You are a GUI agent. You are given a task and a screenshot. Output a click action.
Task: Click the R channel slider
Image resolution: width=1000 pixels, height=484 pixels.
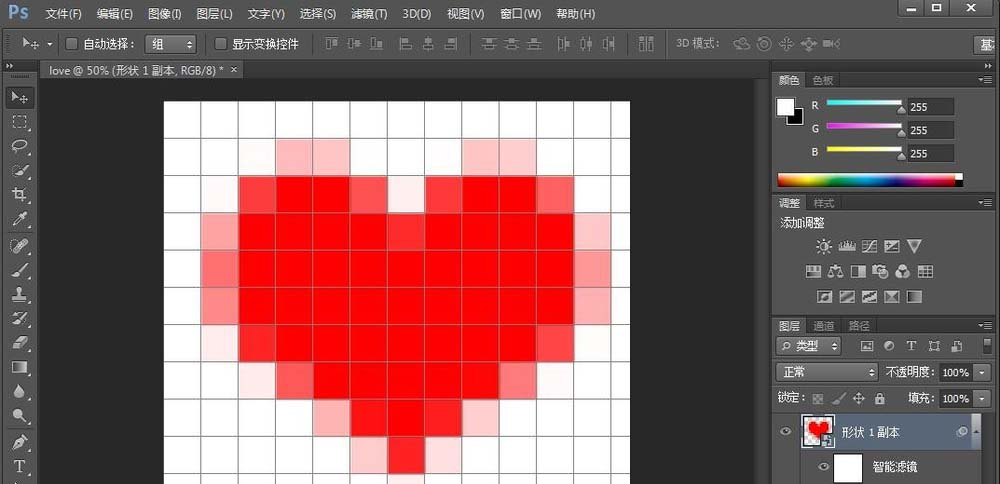point(864,104)
